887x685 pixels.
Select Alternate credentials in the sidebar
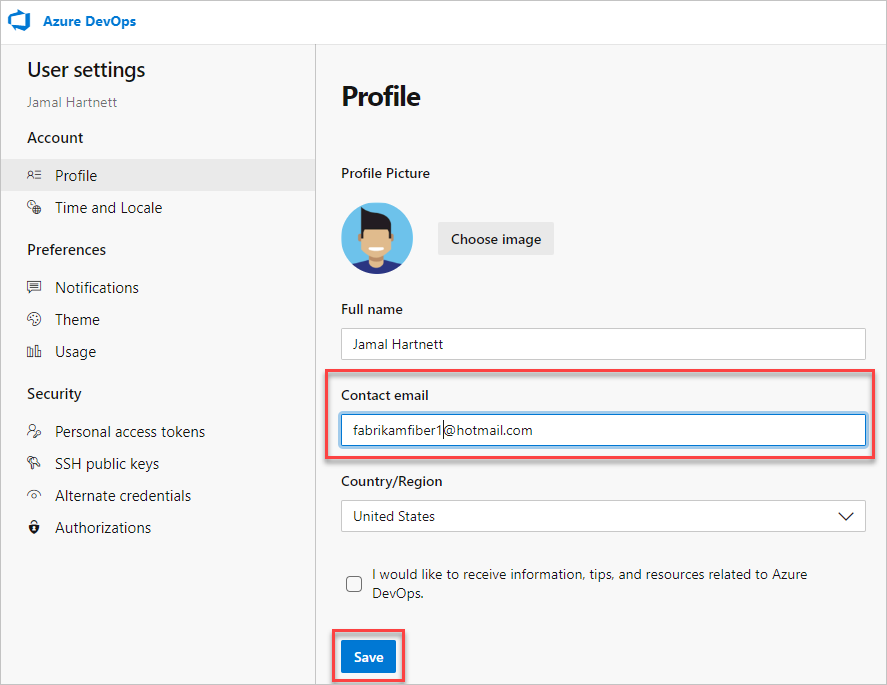122,495
